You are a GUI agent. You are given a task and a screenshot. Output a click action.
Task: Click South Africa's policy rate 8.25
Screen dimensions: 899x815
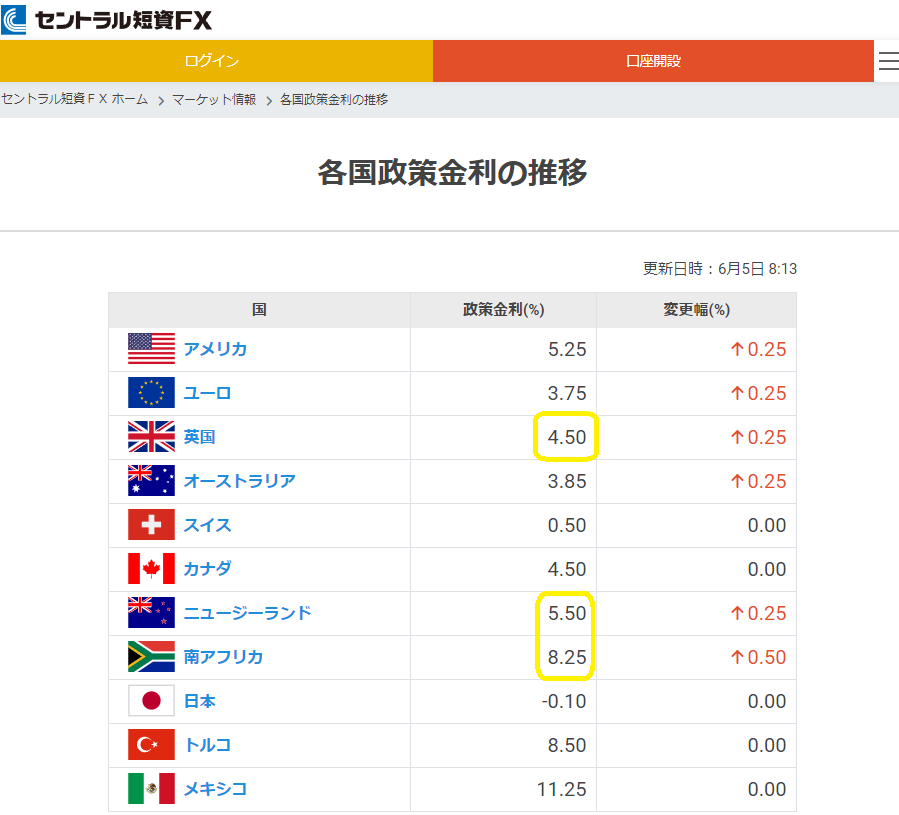click(x=567, y=657)
